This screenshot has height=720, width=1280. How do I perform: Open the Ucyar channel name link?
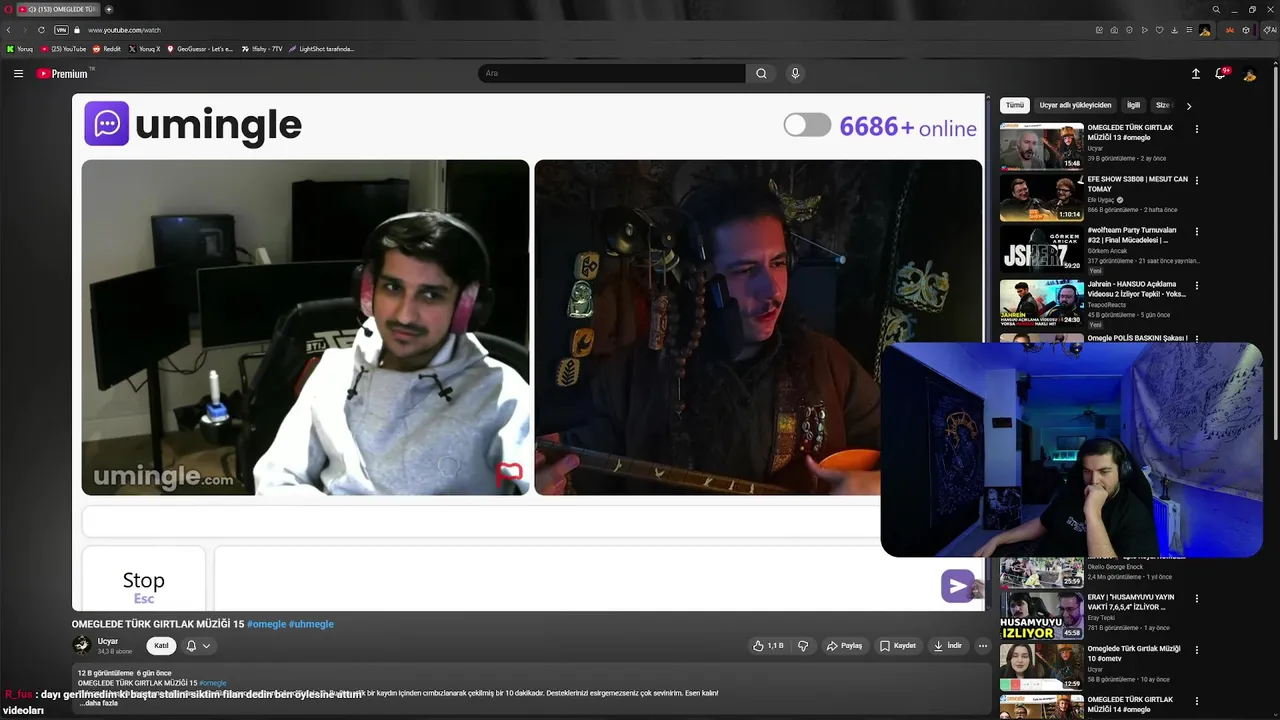click(108, 641)
